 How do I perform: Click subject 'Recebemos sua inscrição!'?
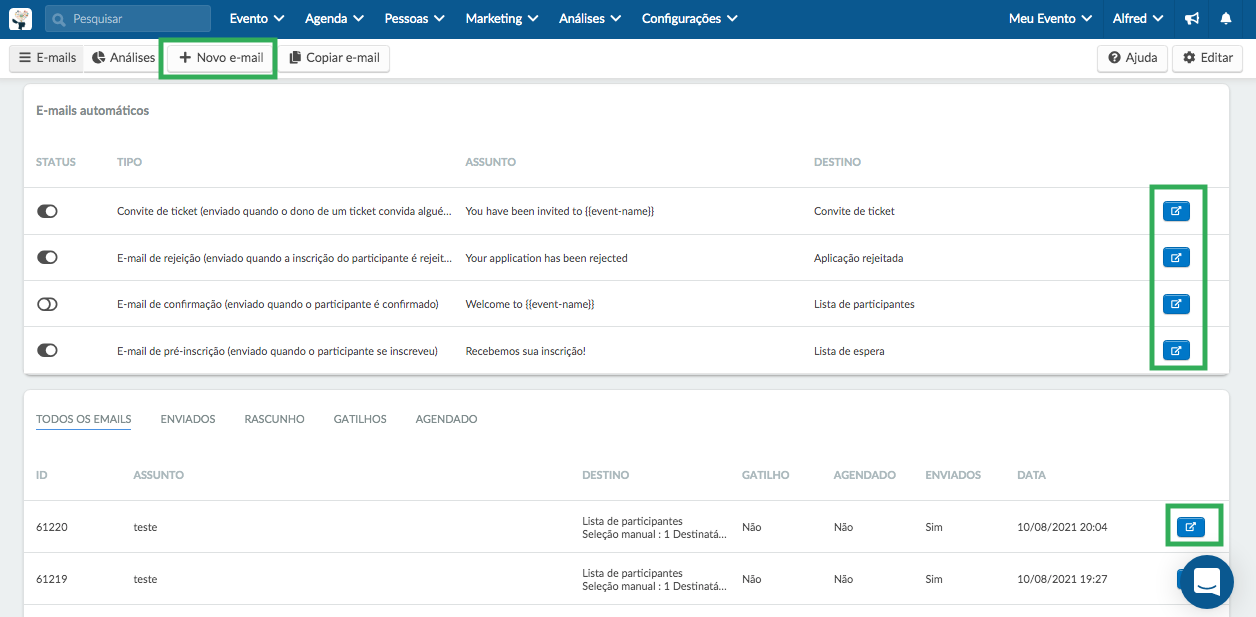click(526, 351)
